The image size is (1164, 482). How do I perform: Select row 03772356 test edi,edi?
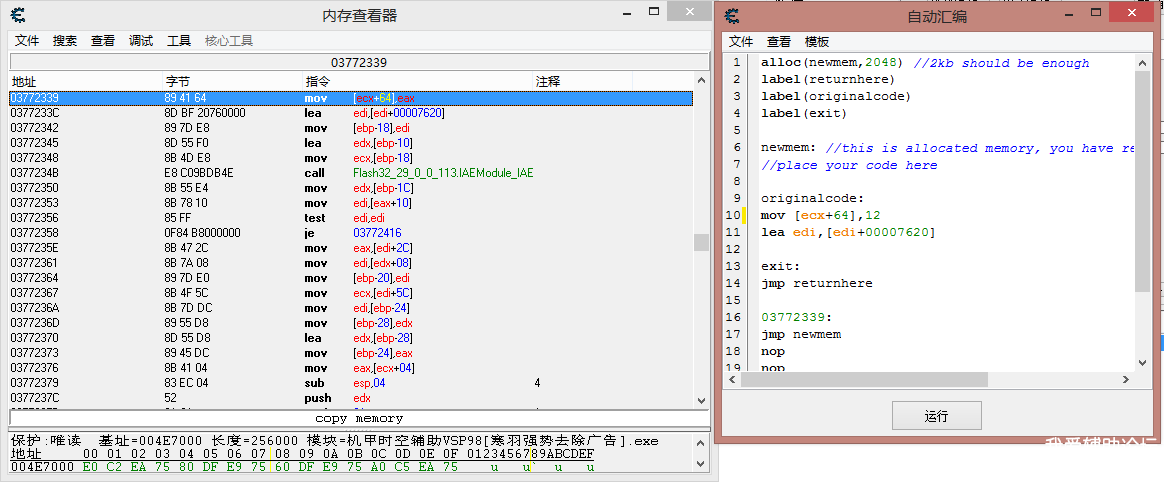tap(351, 218)
